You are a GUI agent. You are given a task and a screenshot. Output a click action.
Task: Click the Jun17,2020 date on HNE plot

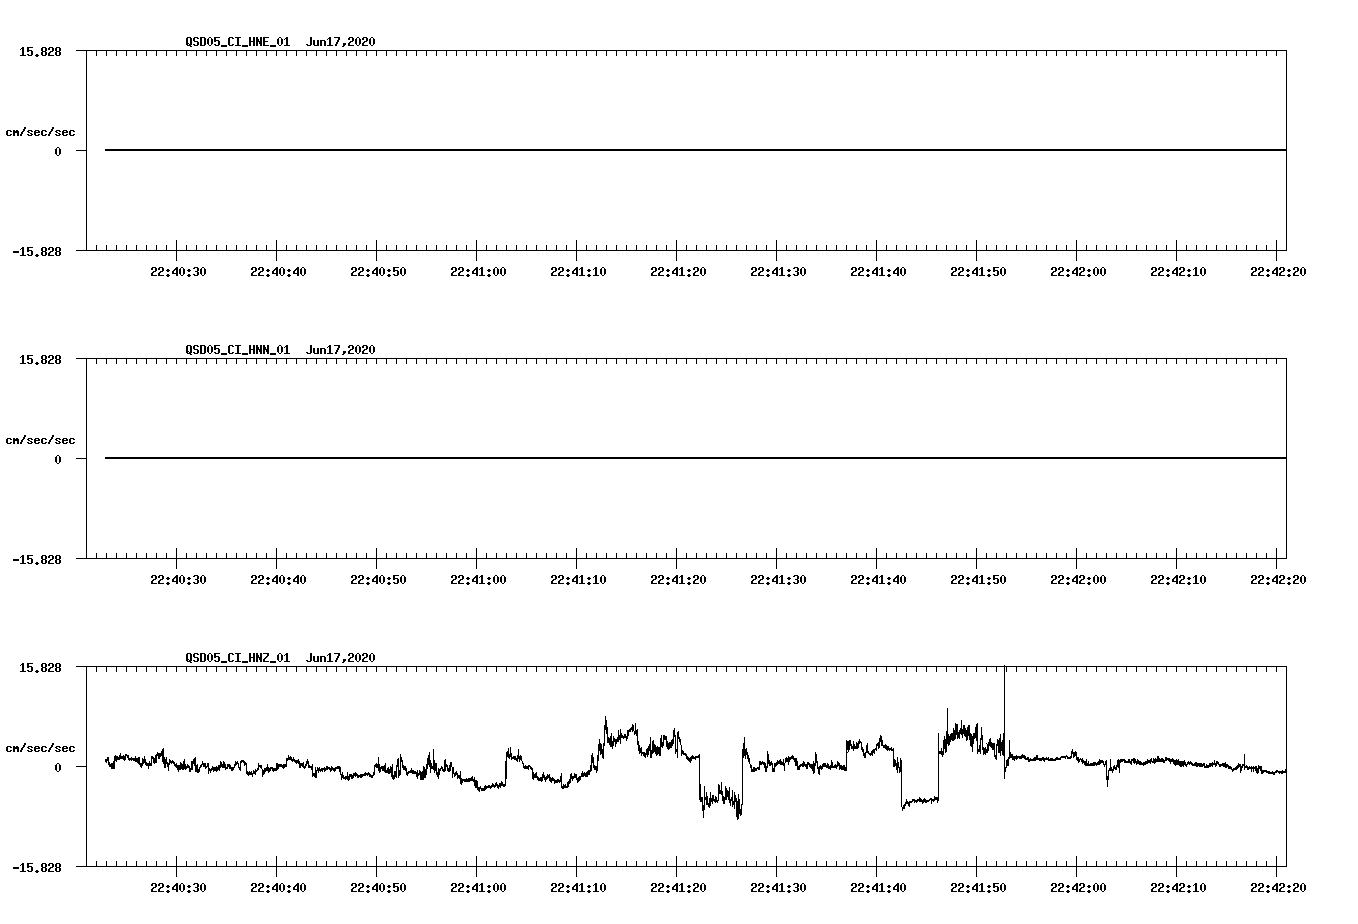pyautogui.click(x=341, y=42)
